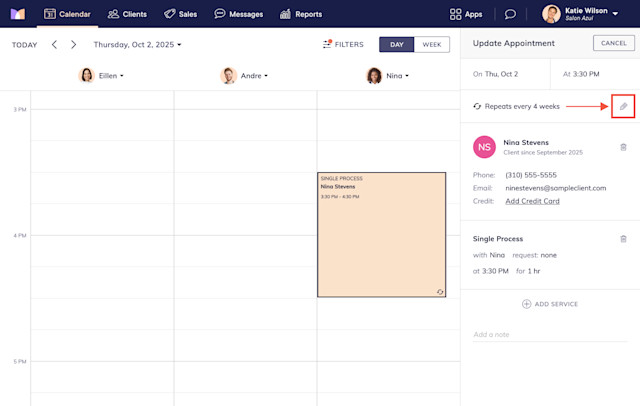Change the service provider 'with Nina'
Viewport: 640px width, 406px height.
pos(489,255)
